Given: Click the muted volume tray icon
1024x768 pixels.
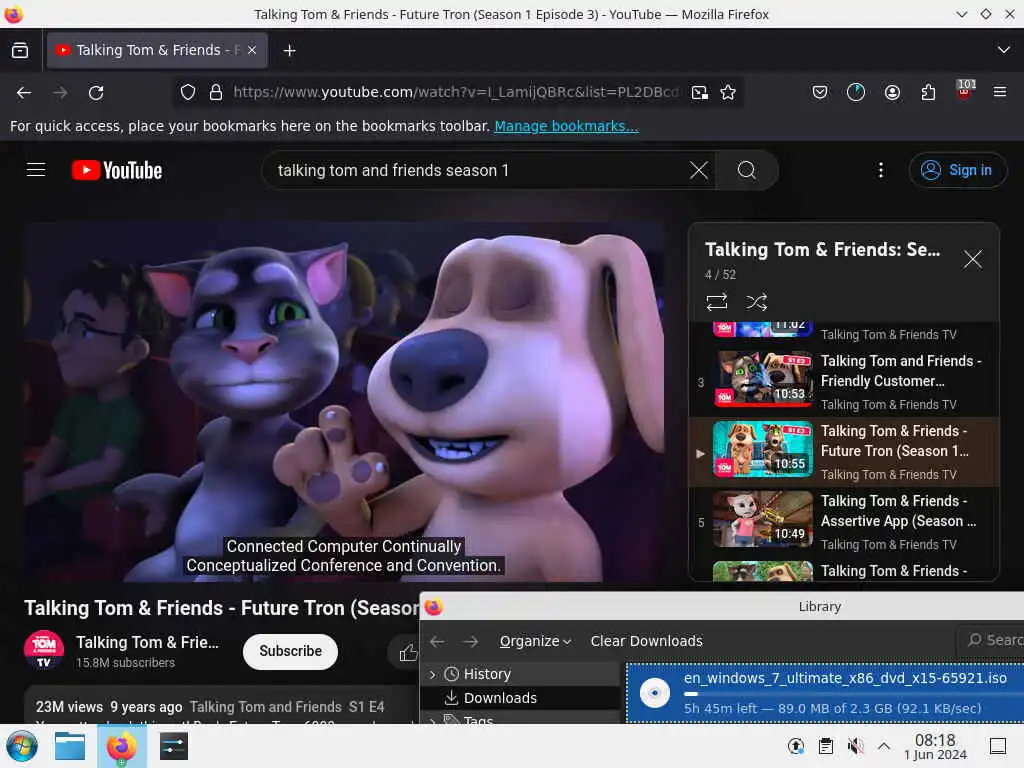Looking at the screenshot, I should (854, 746).
